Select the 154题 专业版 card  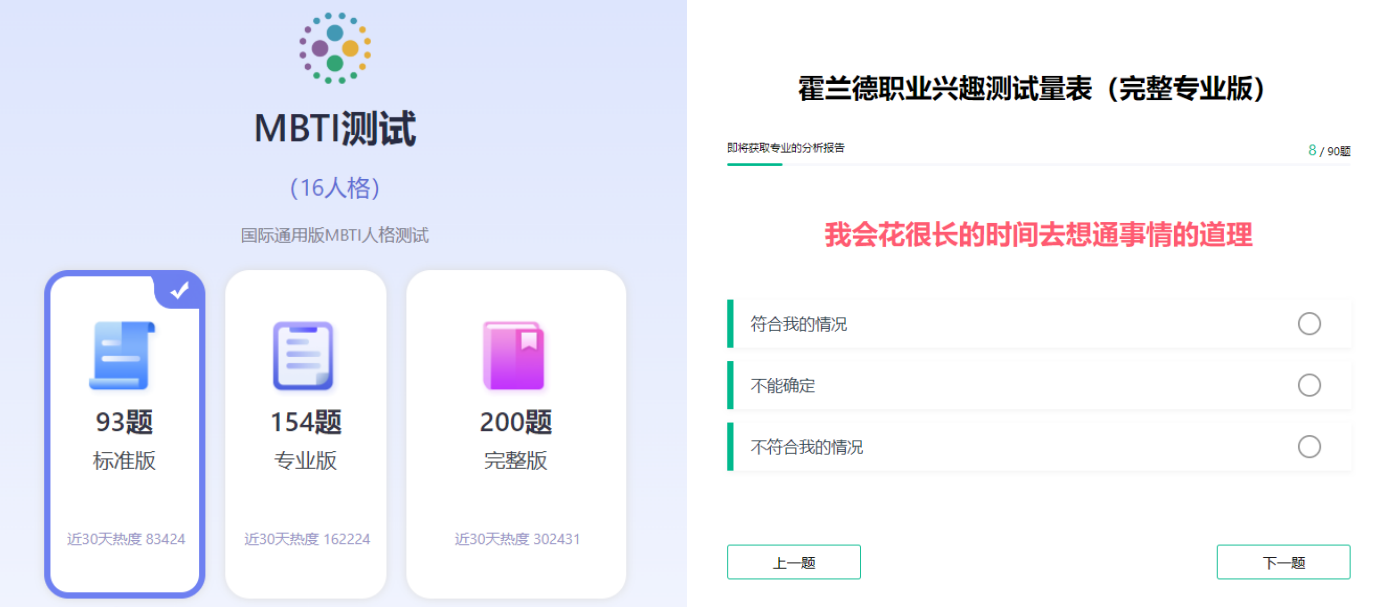pos(306,434)
